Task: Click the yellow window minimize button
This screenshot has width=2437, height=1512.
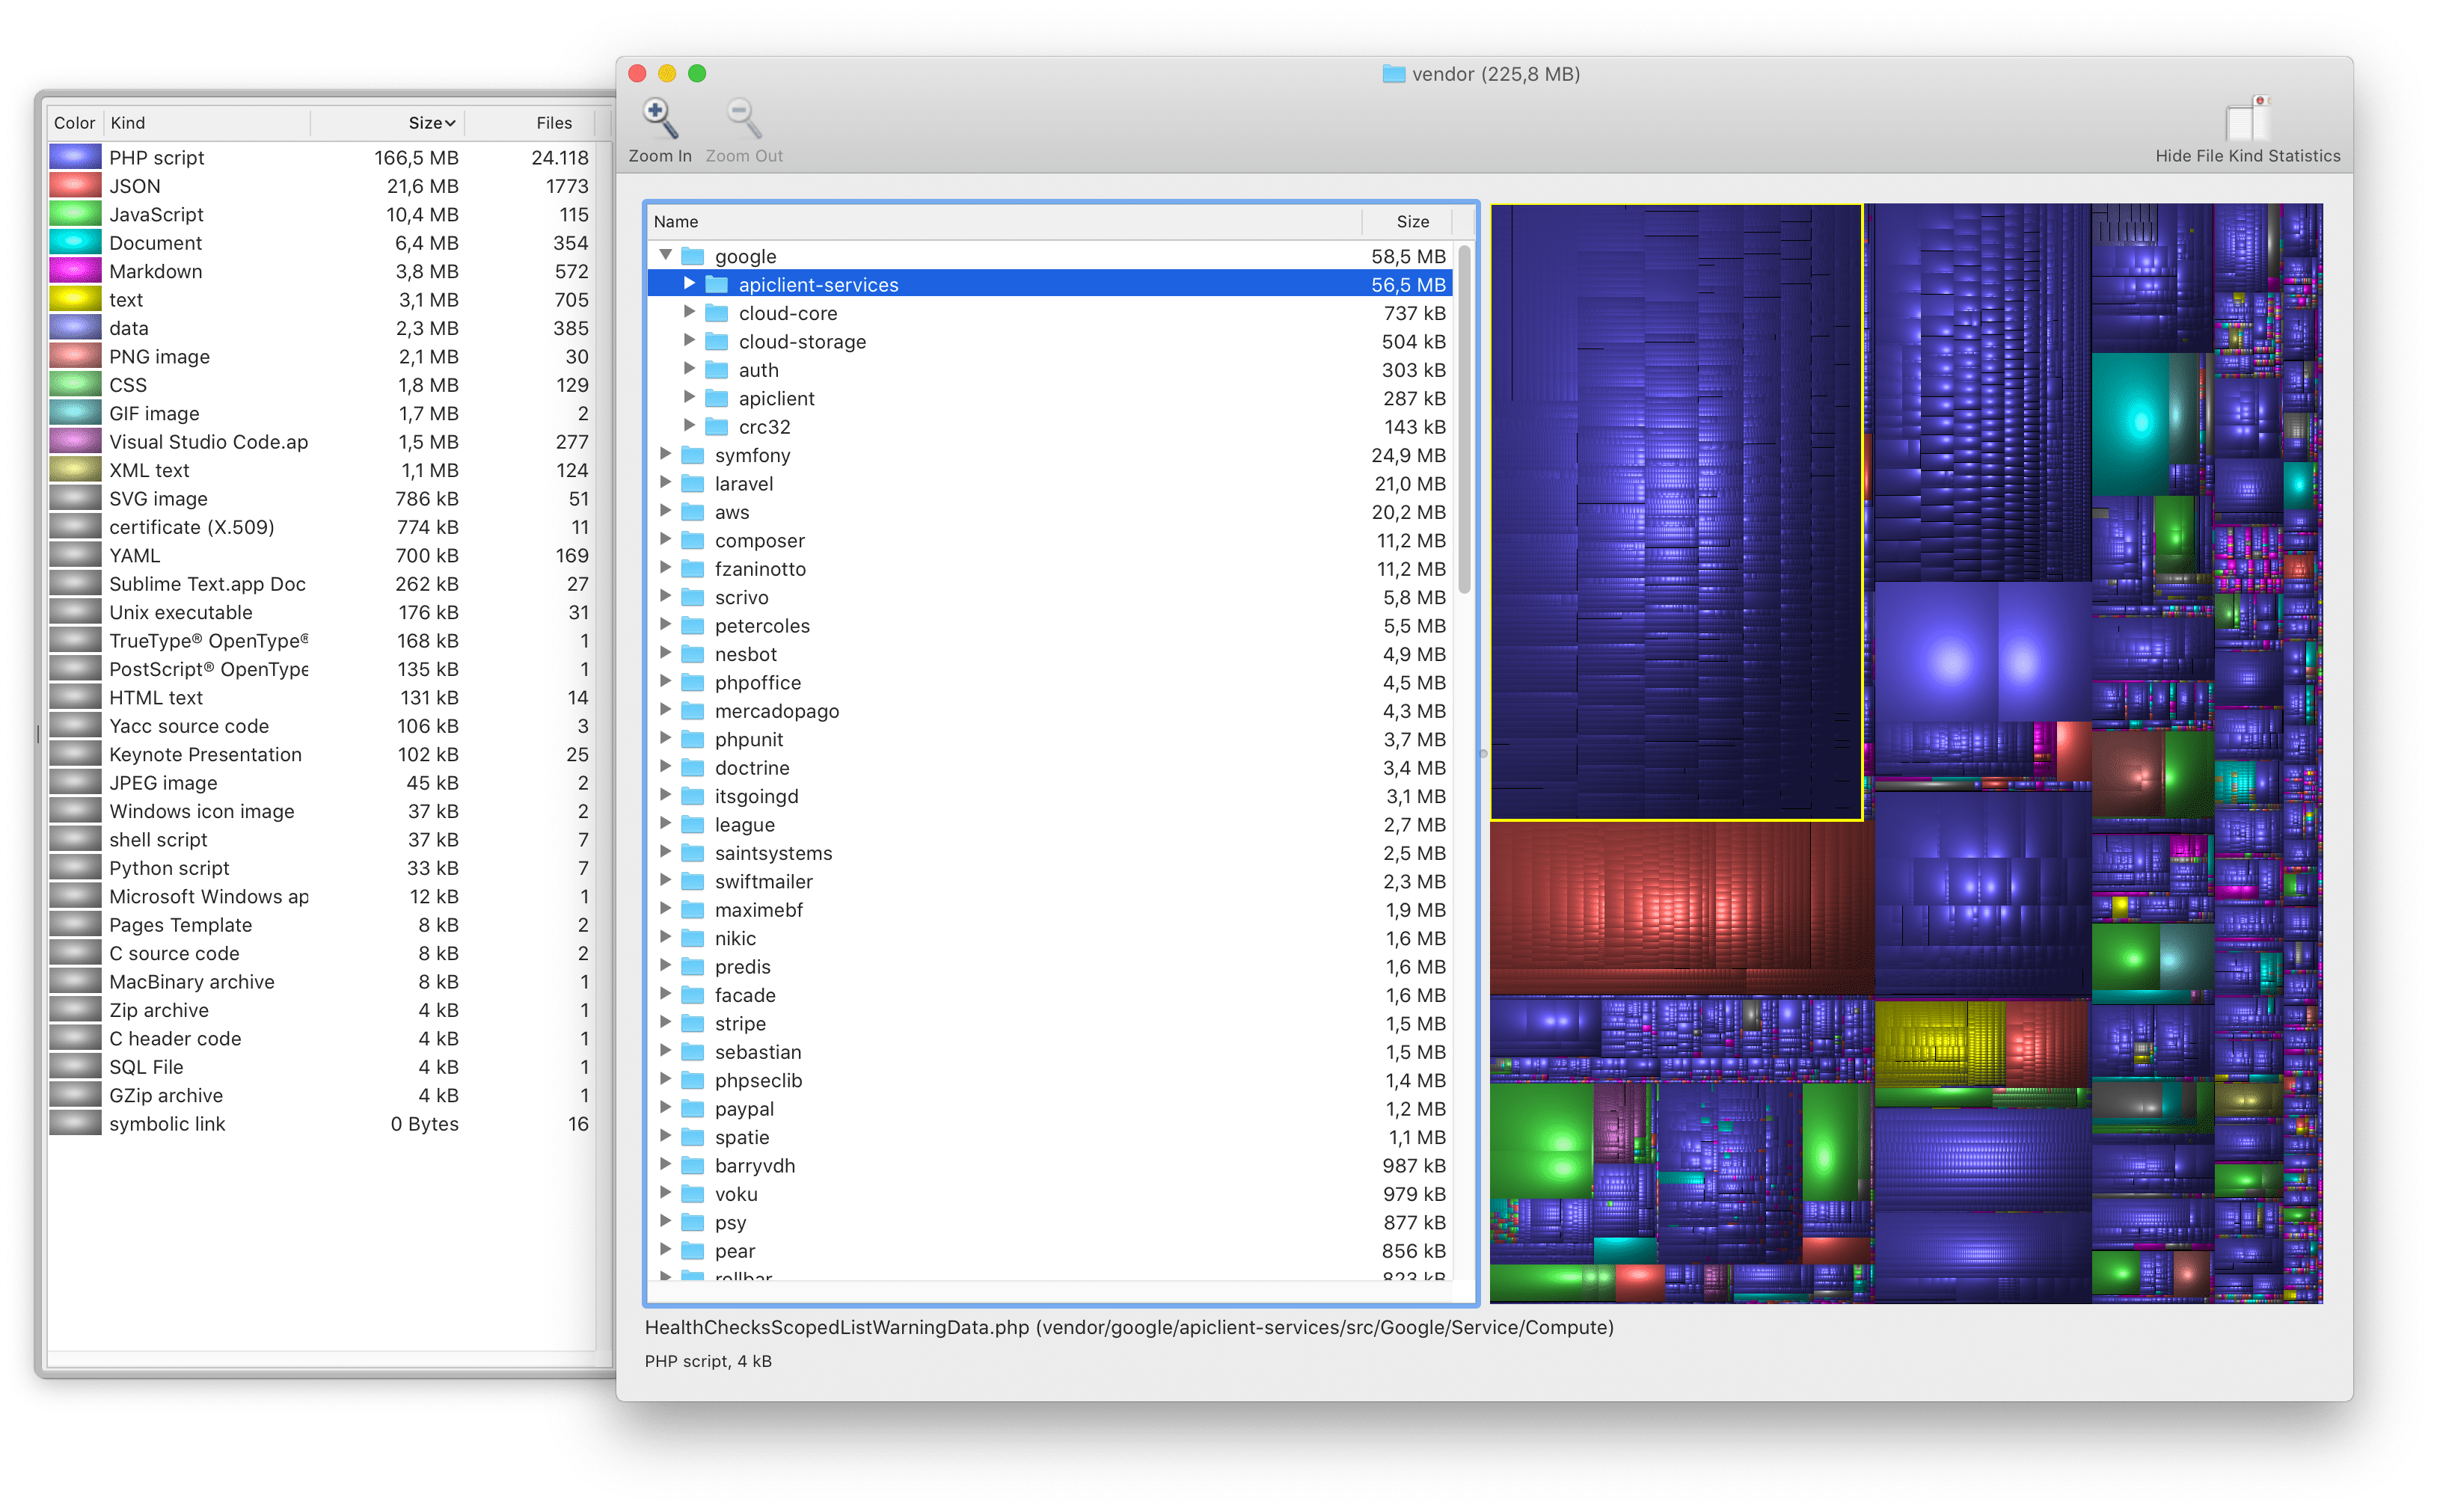Action: pos(667,73)
